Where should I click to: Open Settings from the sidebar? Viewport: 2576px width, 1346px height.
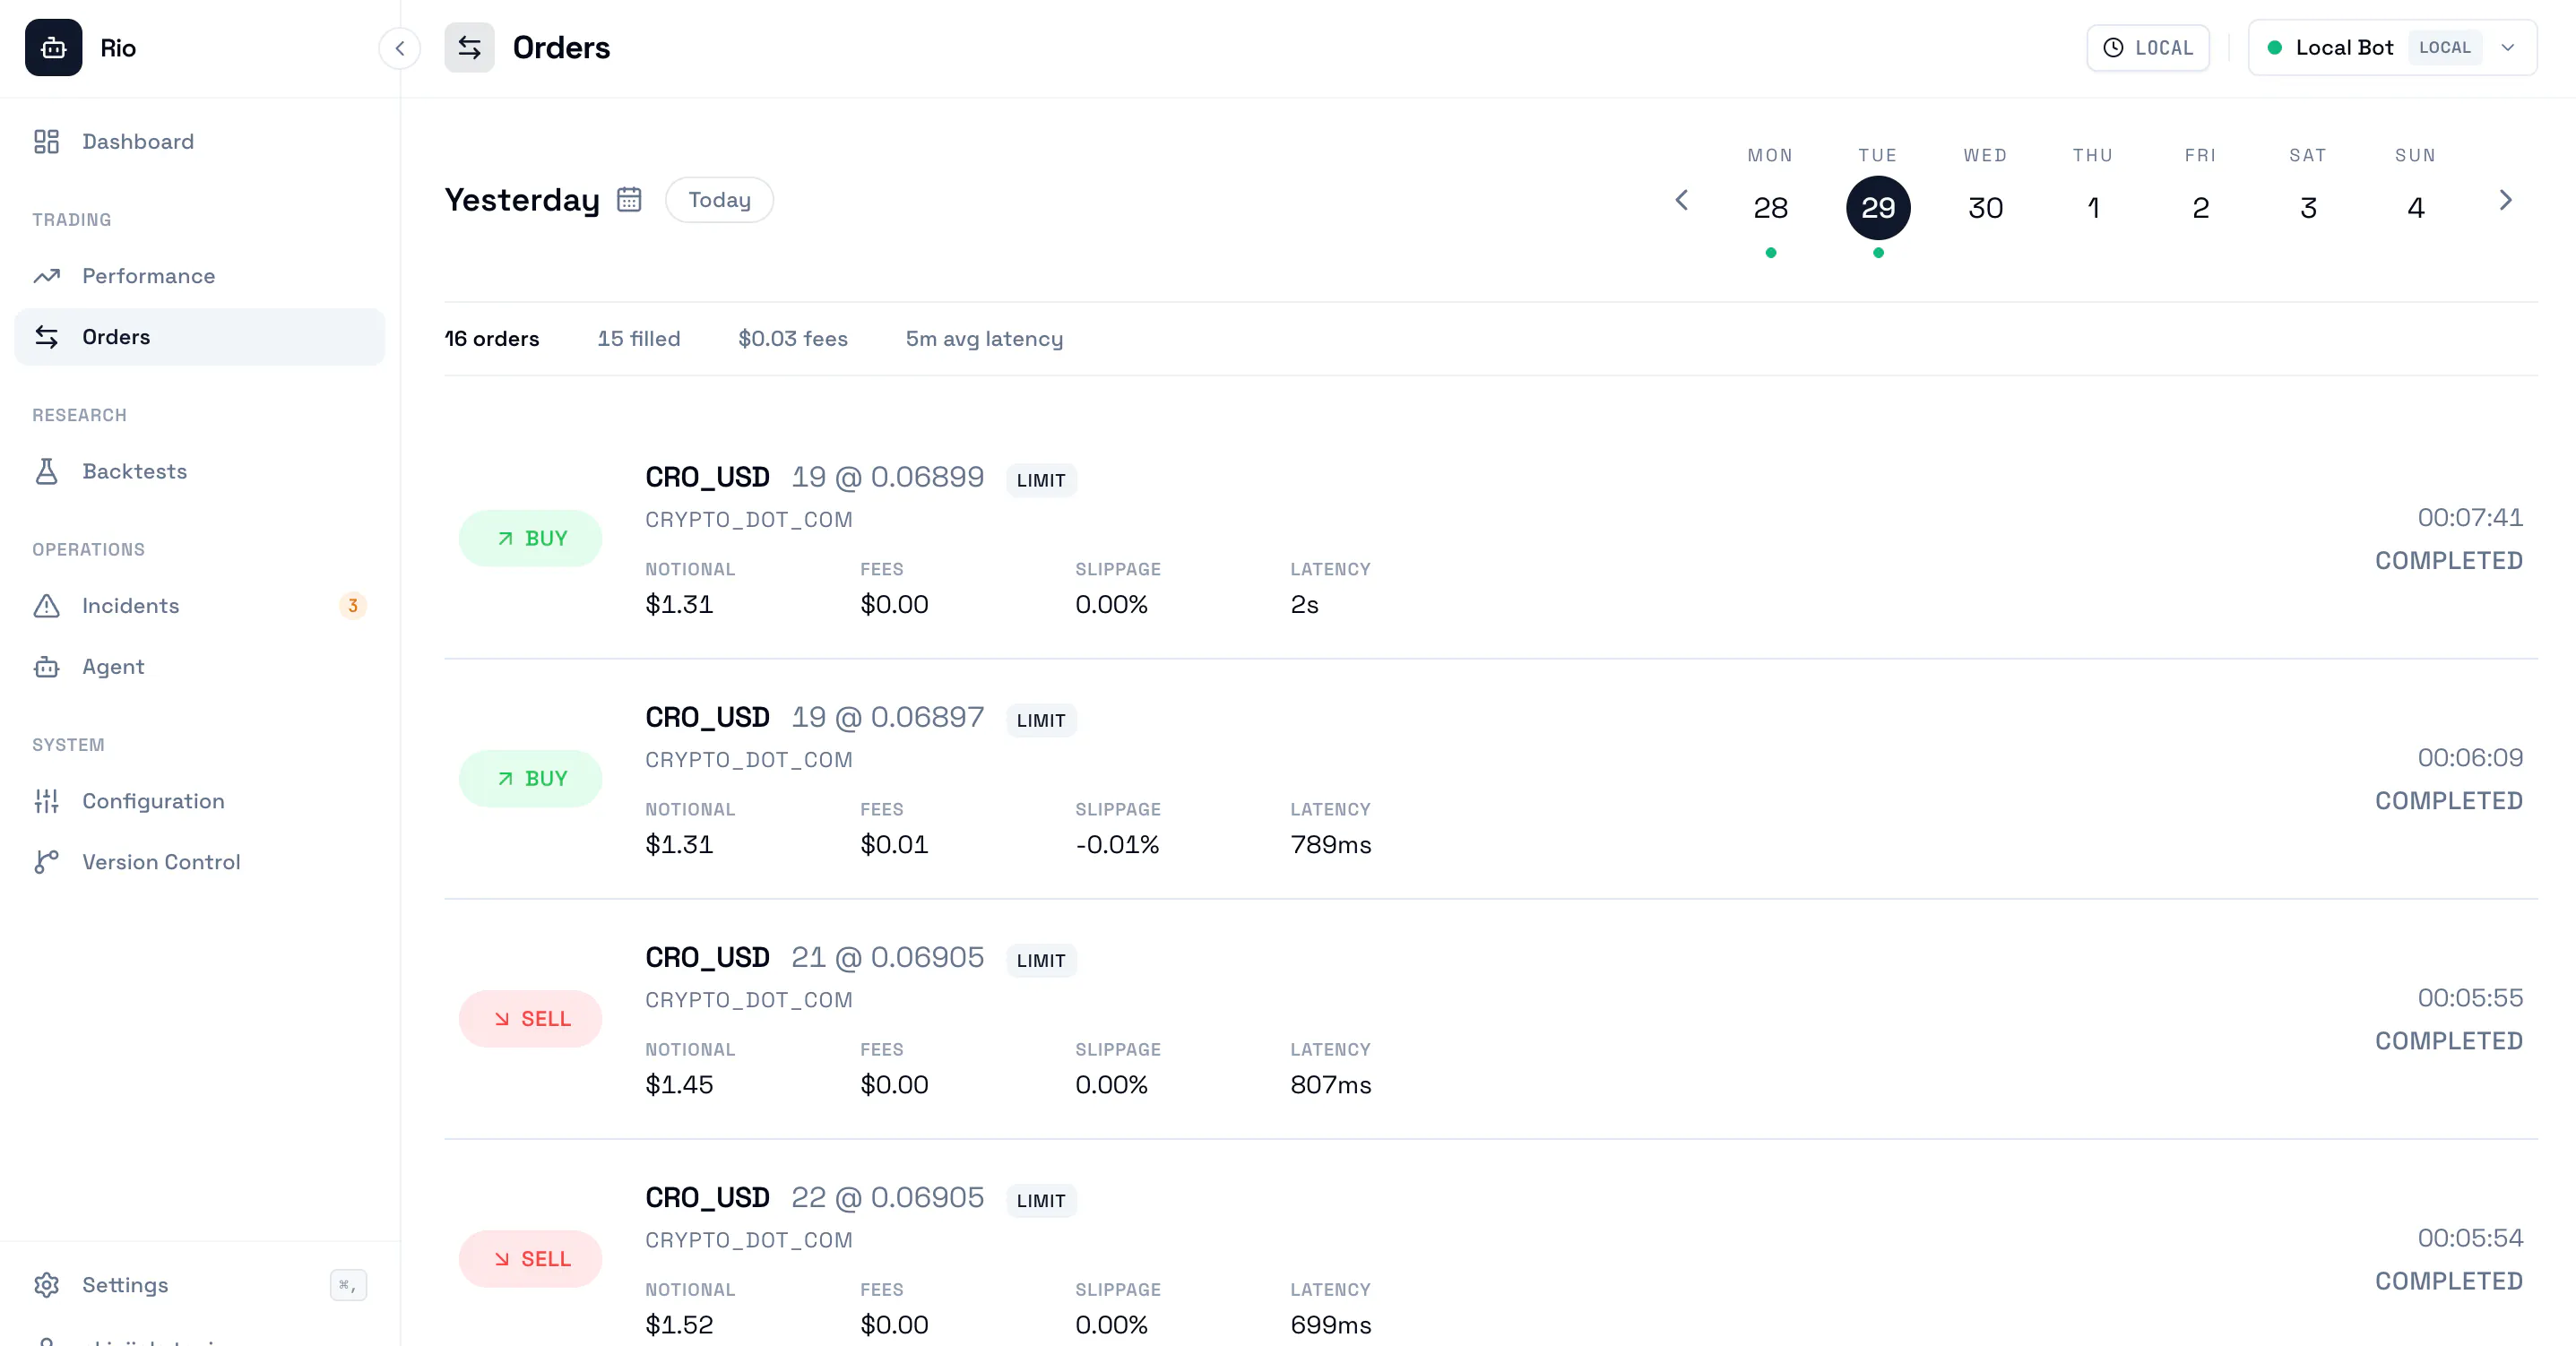[x=199, y=1285]
